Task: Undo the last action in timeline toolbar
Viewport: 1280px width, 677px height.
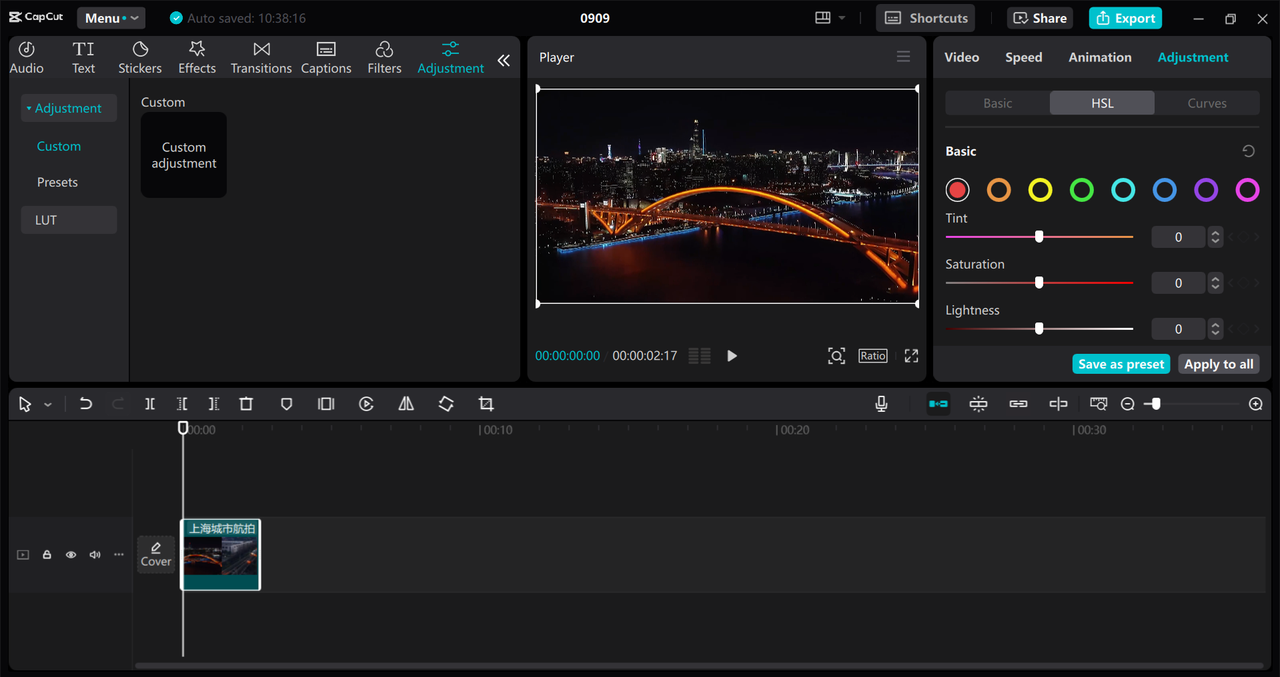Action: click(x=86, y=404)
